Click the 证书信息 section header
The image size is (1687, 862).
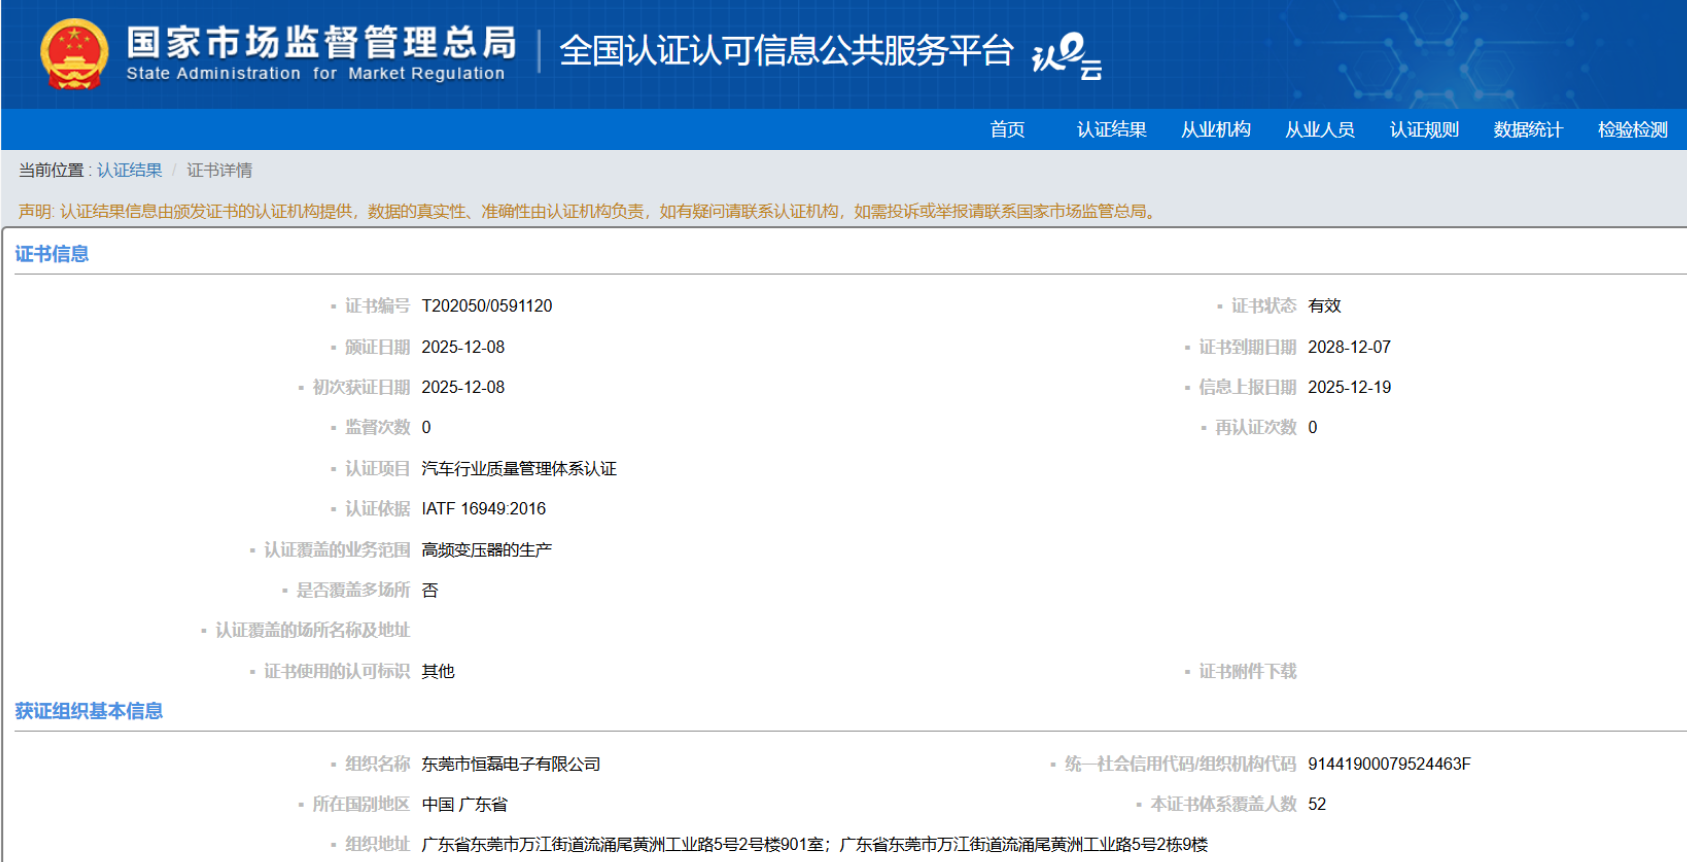pos(52,254)
